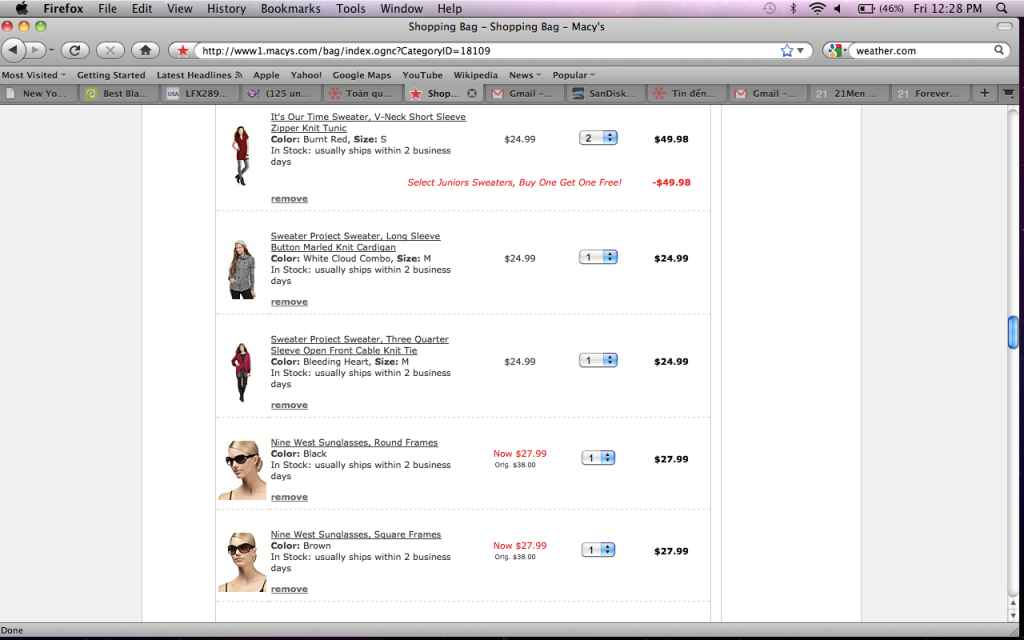1024x640 pixels.
Task: Click the Home toolbar icon
Action: tap(145, 50)
